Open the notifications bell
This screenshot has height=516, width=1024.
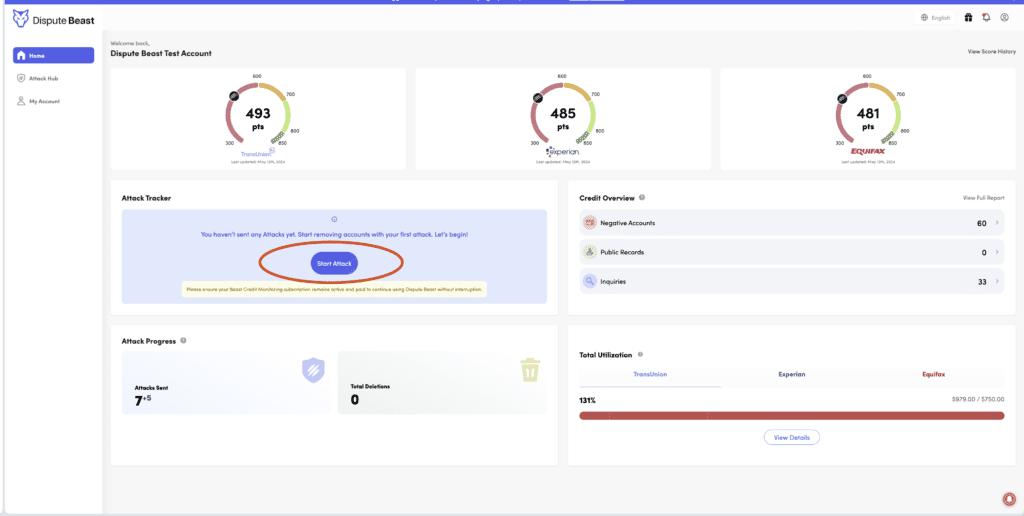(x=986, y=17)
